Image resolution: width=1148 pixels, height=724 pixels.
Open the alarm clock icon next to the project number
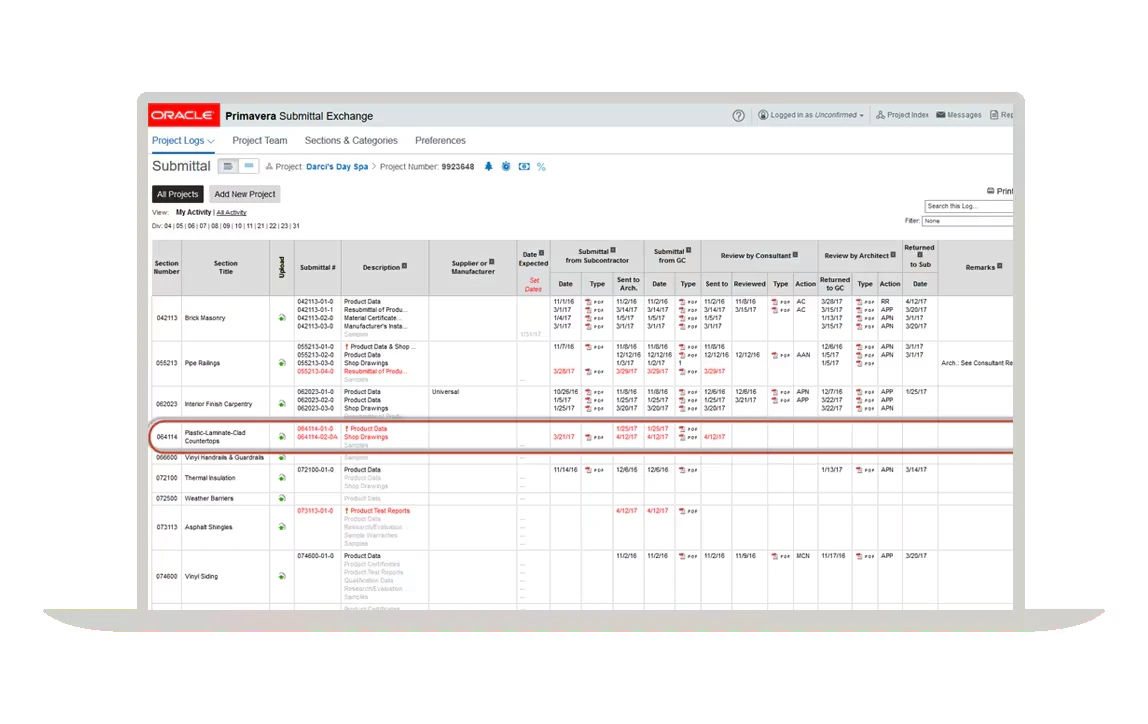coord(506,167)
